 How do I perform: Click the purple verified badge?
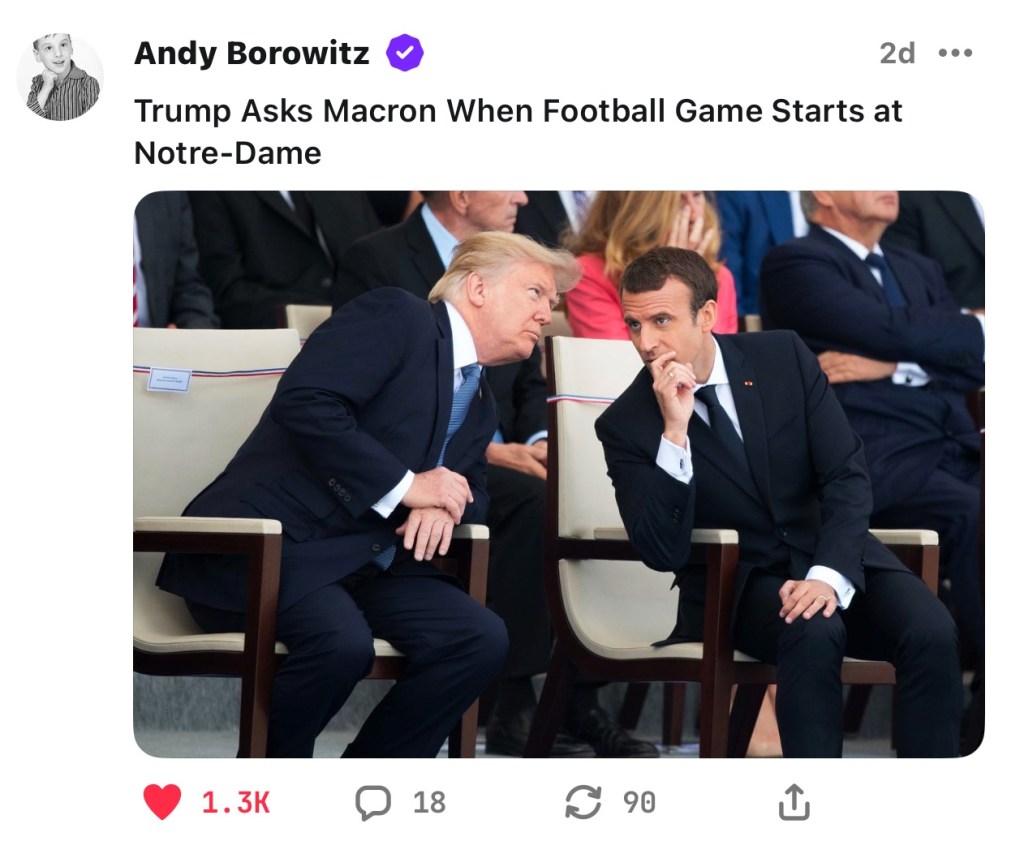tap(405, 53)
